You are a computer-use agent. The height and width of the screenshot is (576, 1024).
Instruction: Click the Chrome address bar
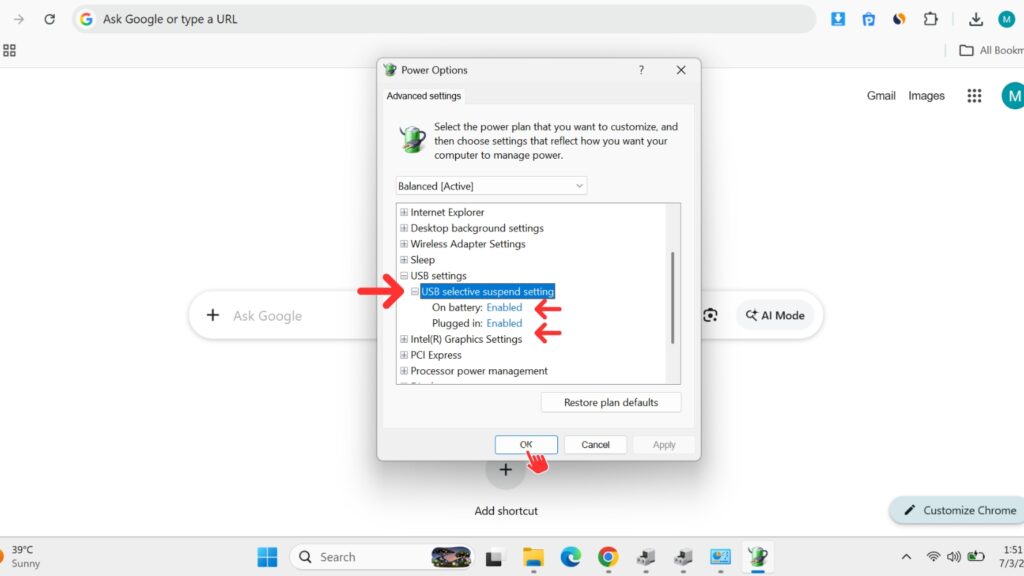444,19
